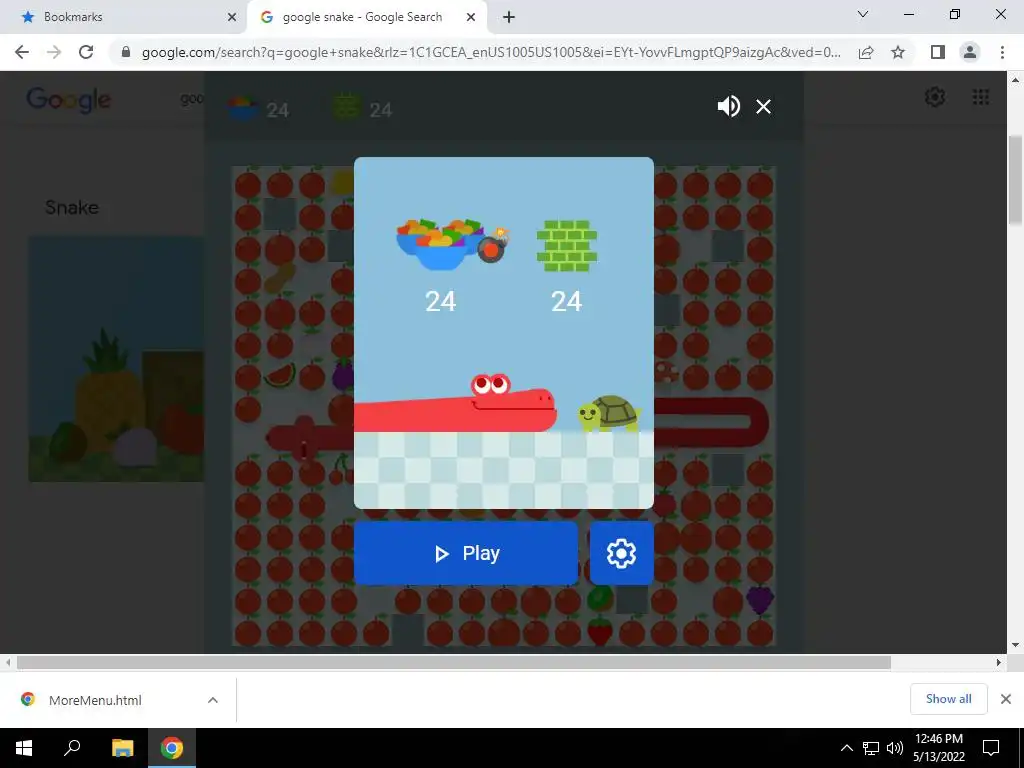Click scroll right arrow on horizontal scrollbar
1024x768 pixels.
point(999,662)
